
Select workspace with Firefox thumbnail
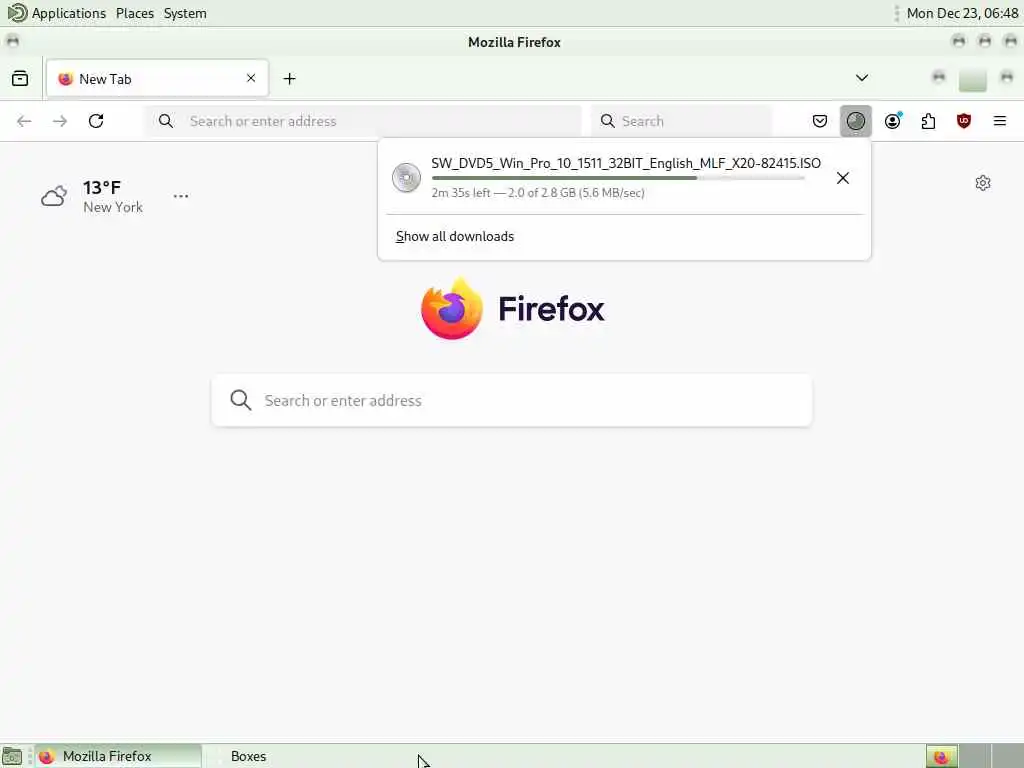(x=941, y=756)
